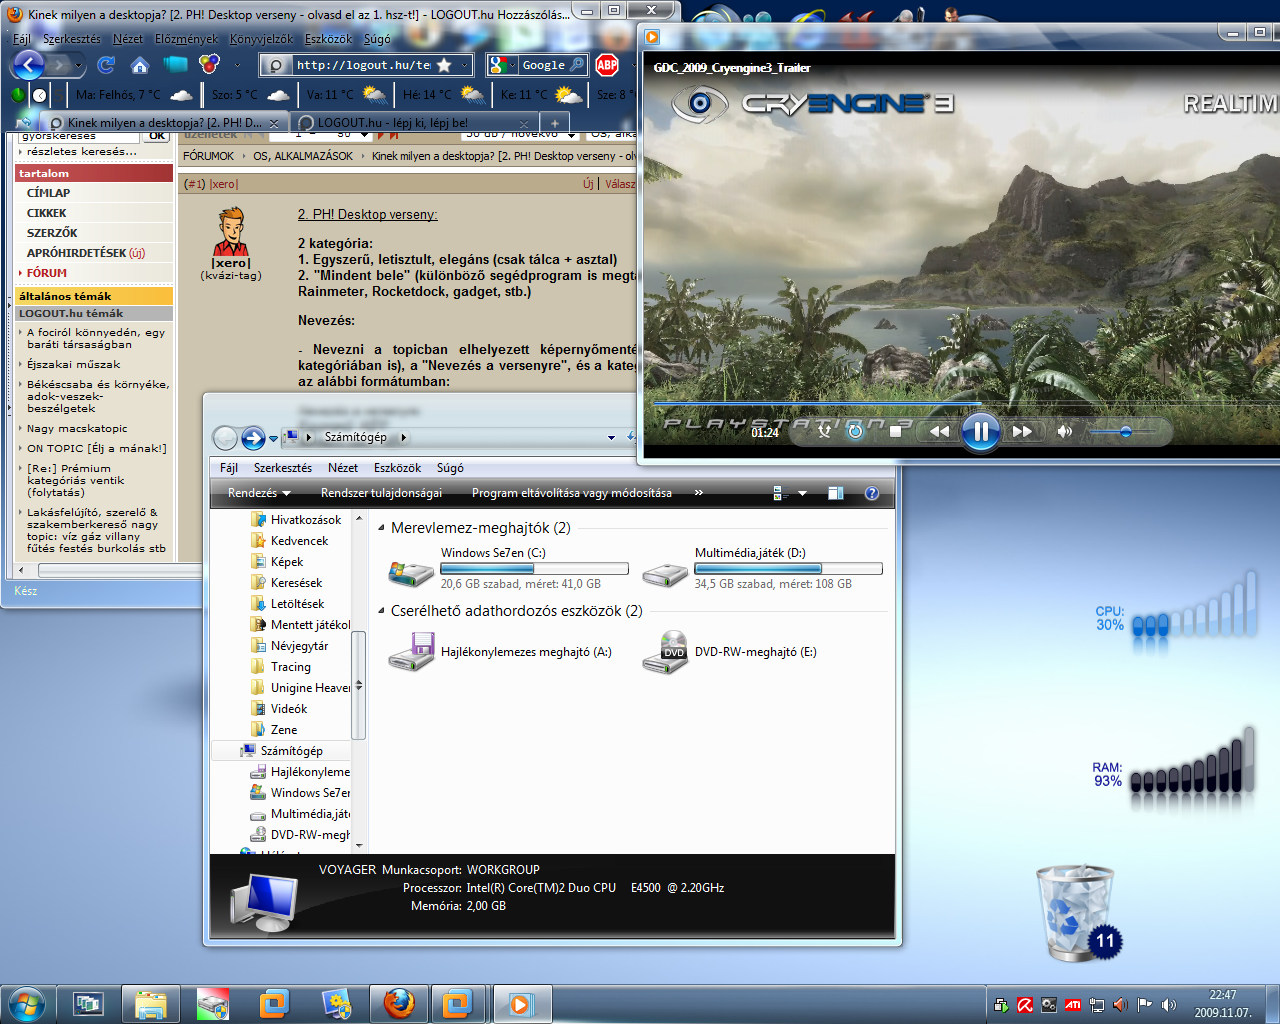The width and height of the screenshot is (1280, 1024).
Task: Open the Könyvjelzők menu in Firefox
Action: tap(261, 39)
